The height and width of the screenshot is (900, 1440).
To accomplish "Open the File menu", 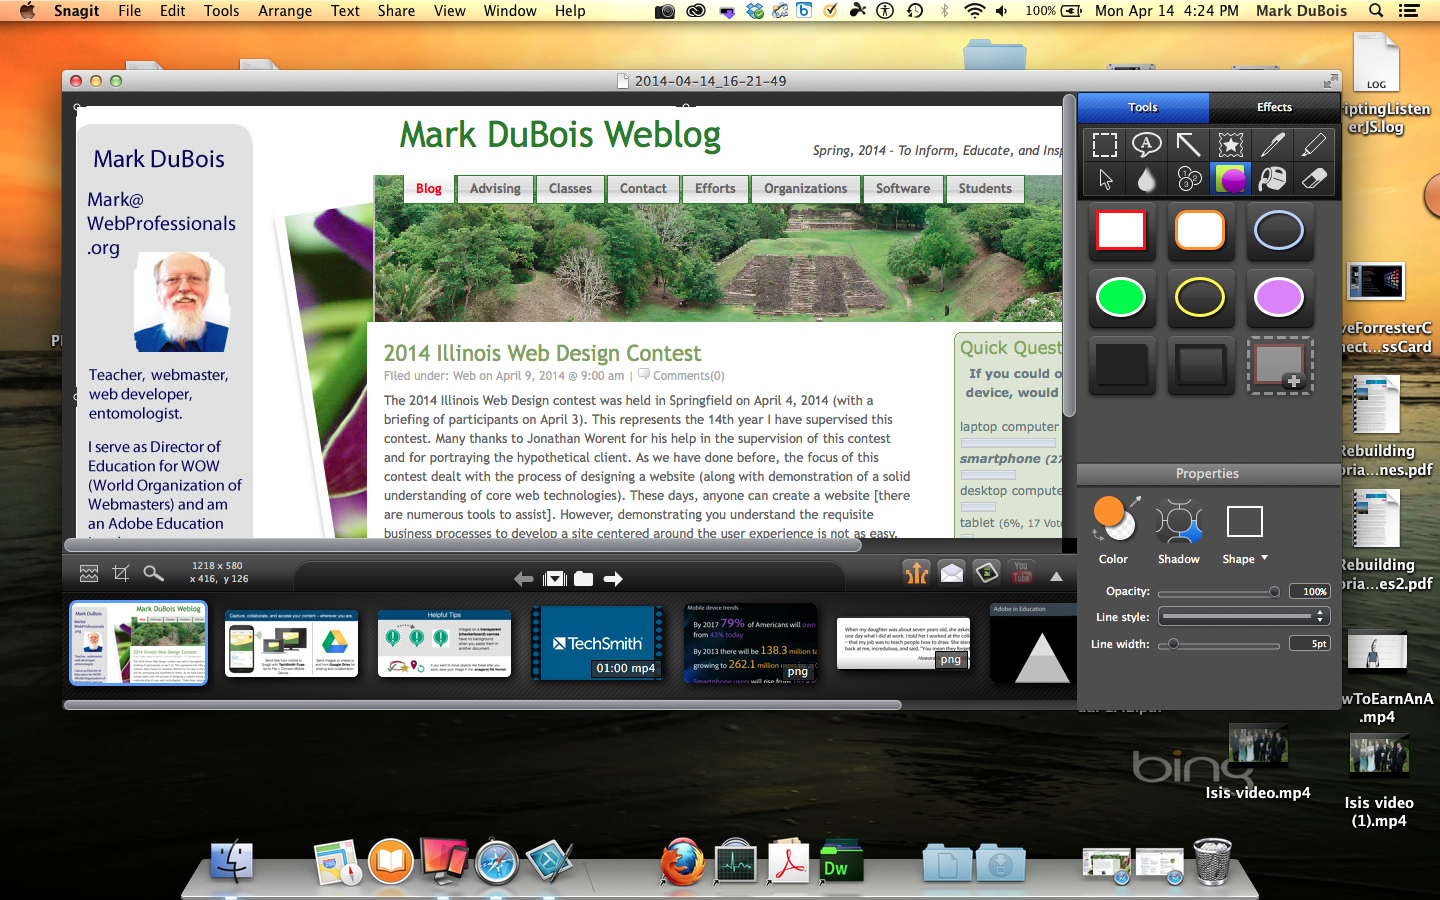I will click(x=130, y=11).
